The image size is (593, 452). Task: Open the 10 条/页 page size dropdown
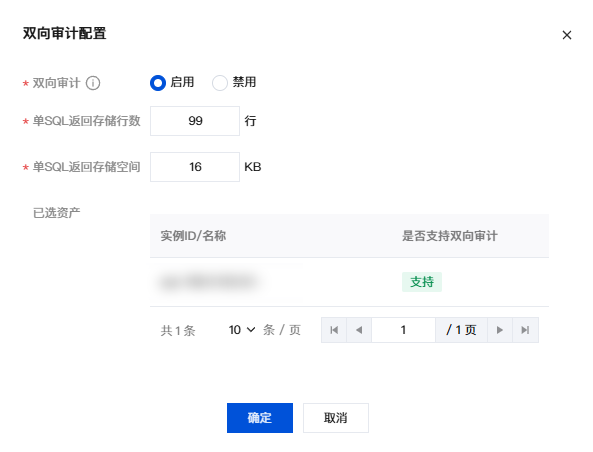(242, 330)
